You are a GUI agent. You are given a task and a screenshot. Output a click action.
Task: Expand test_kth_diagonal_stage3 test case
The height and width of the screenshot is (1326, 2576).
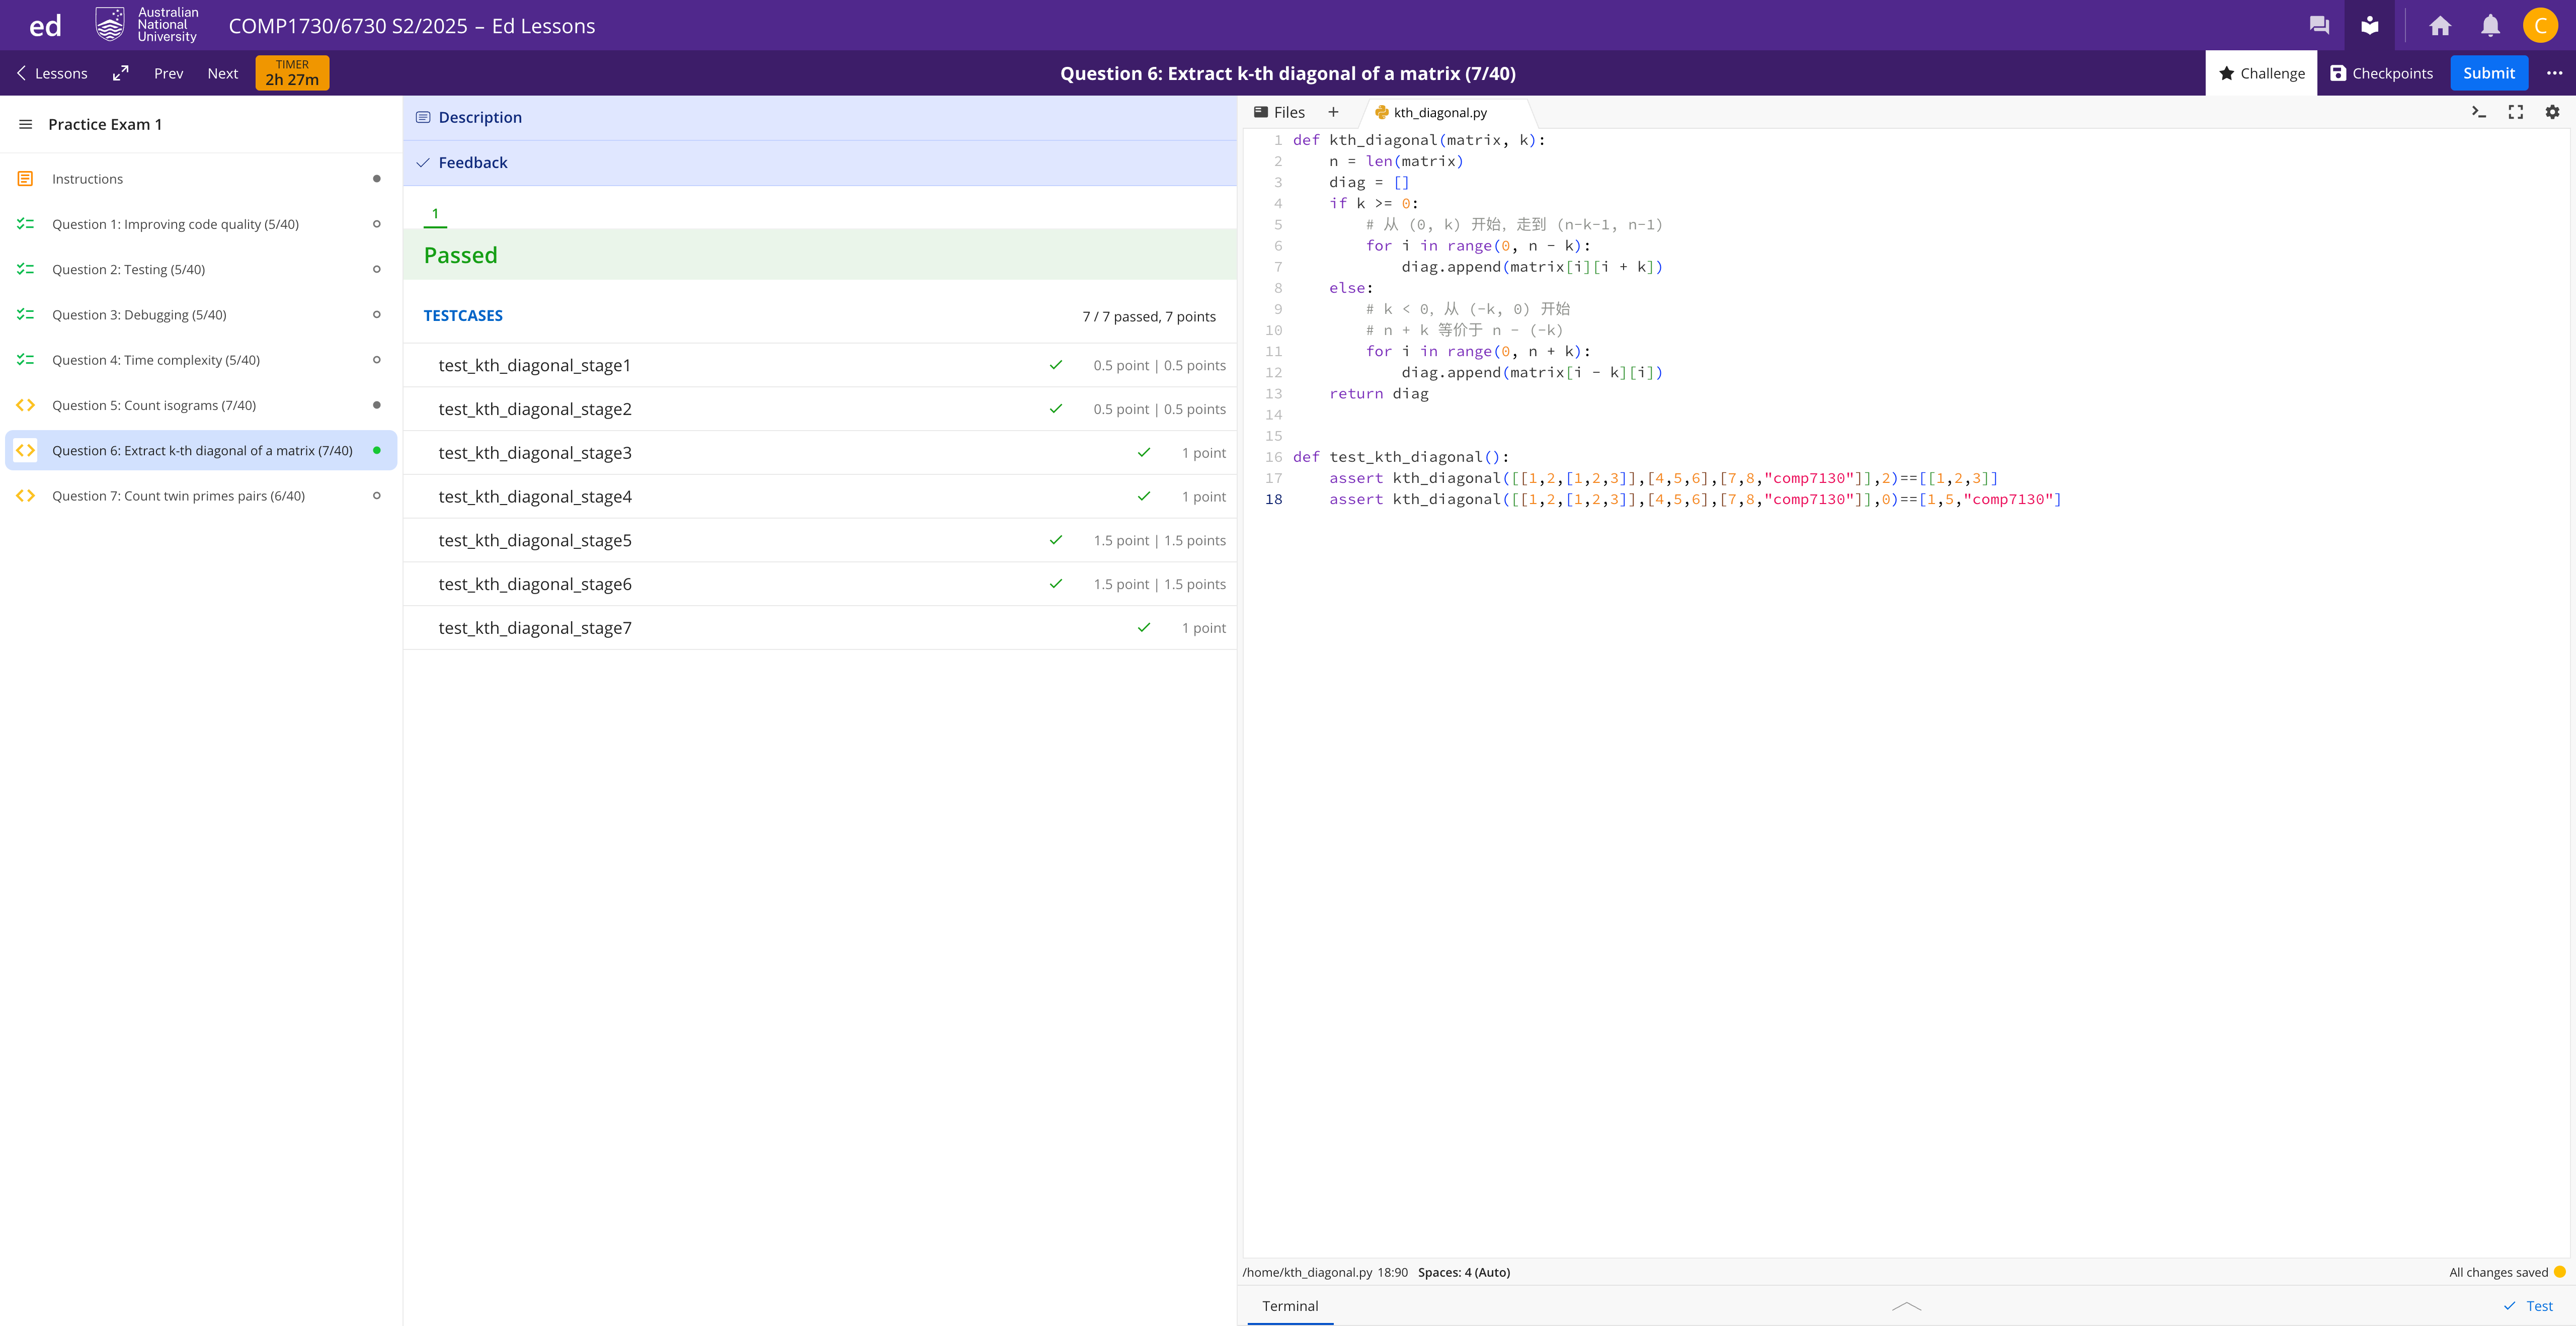[820, 453]
